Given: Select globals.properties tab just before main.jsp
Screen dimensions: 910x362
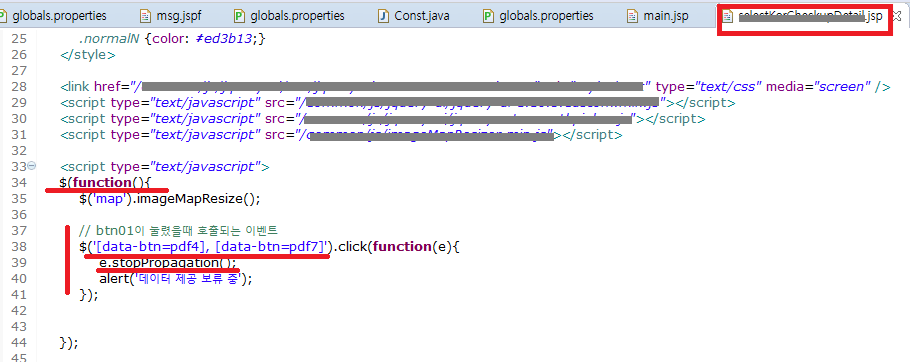Looking at the screenshot, I should coord(537,16).
